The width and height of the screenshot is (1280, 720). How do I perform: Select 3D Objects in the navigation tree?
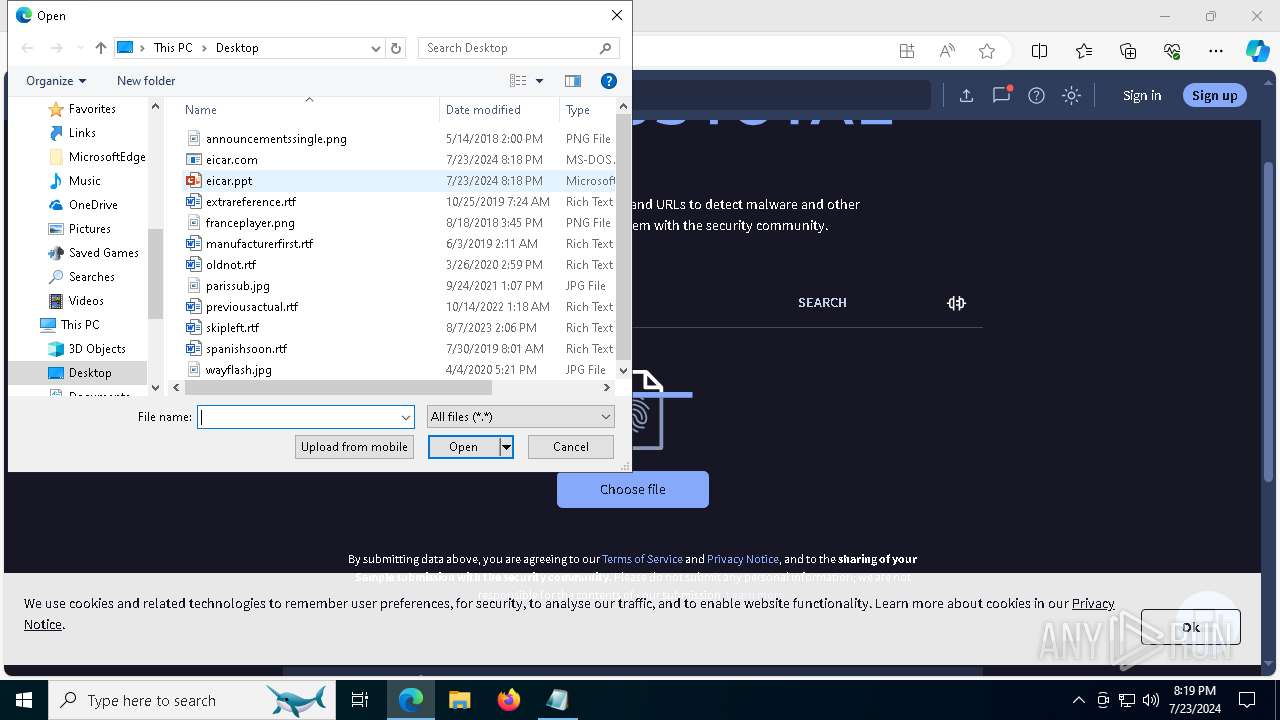97,349
